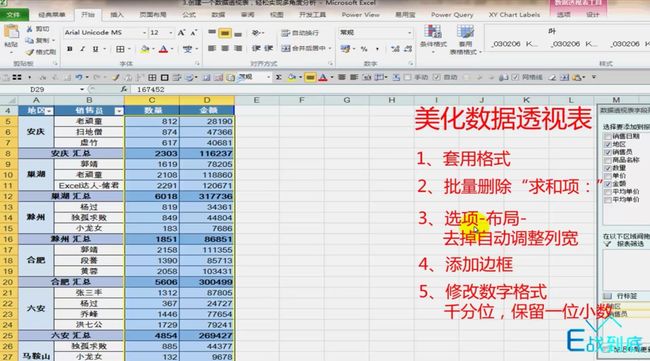Click the Copy icon
This screenshot has width=650, height=361.
point(29,40)
